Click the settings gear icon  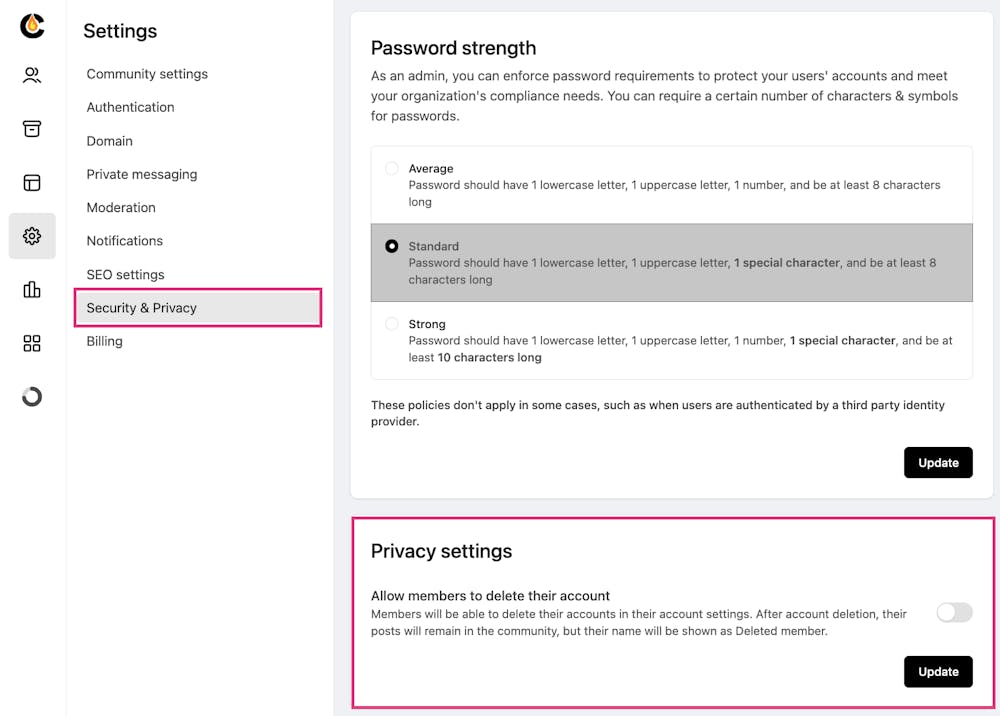[32, 236]
